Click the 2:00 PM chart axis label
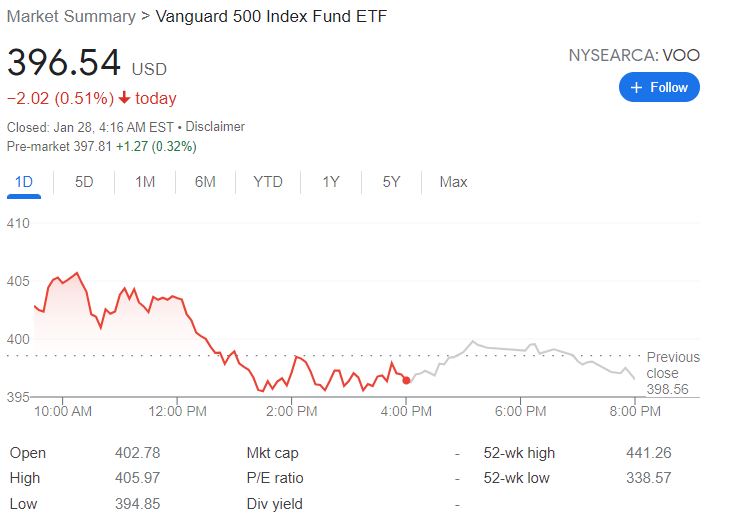 tap(291, 412)
